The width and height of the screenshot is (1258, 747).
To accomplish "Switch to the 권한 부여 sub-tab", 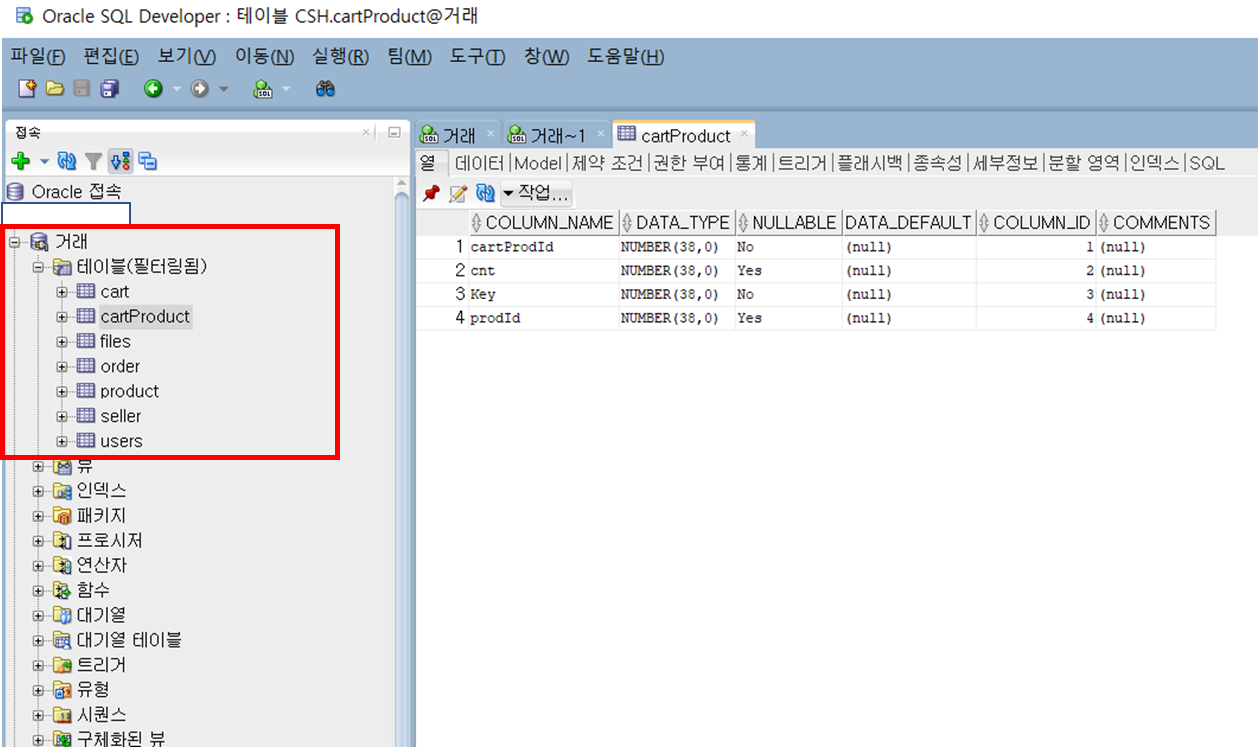I will click(x=689, y=164).
